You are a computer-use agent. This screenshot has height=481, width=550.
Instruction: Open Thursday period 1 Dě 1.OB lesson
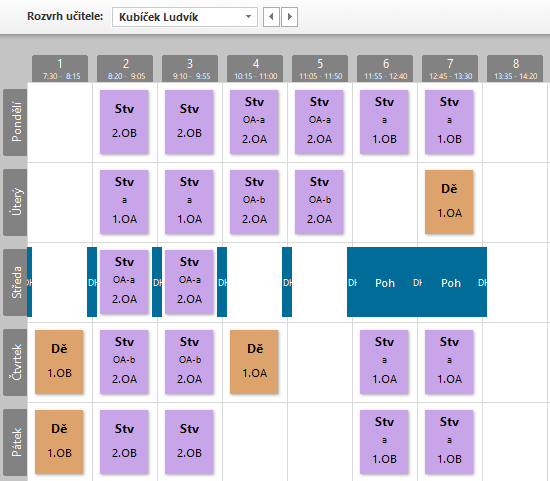click(59, 362)
